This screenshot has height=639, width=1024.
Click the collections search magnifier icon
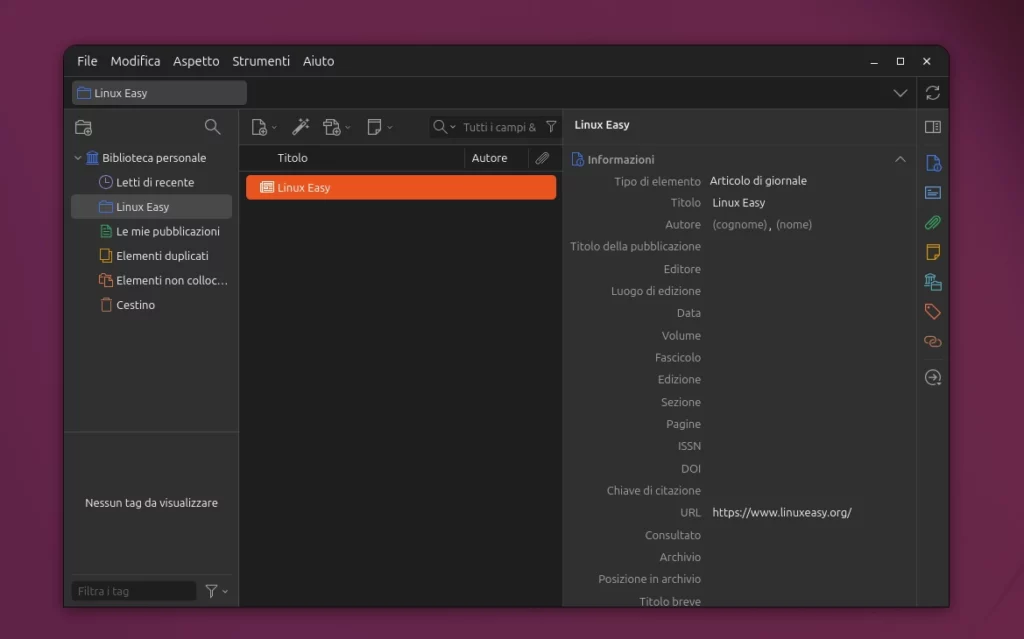[212, 127]
